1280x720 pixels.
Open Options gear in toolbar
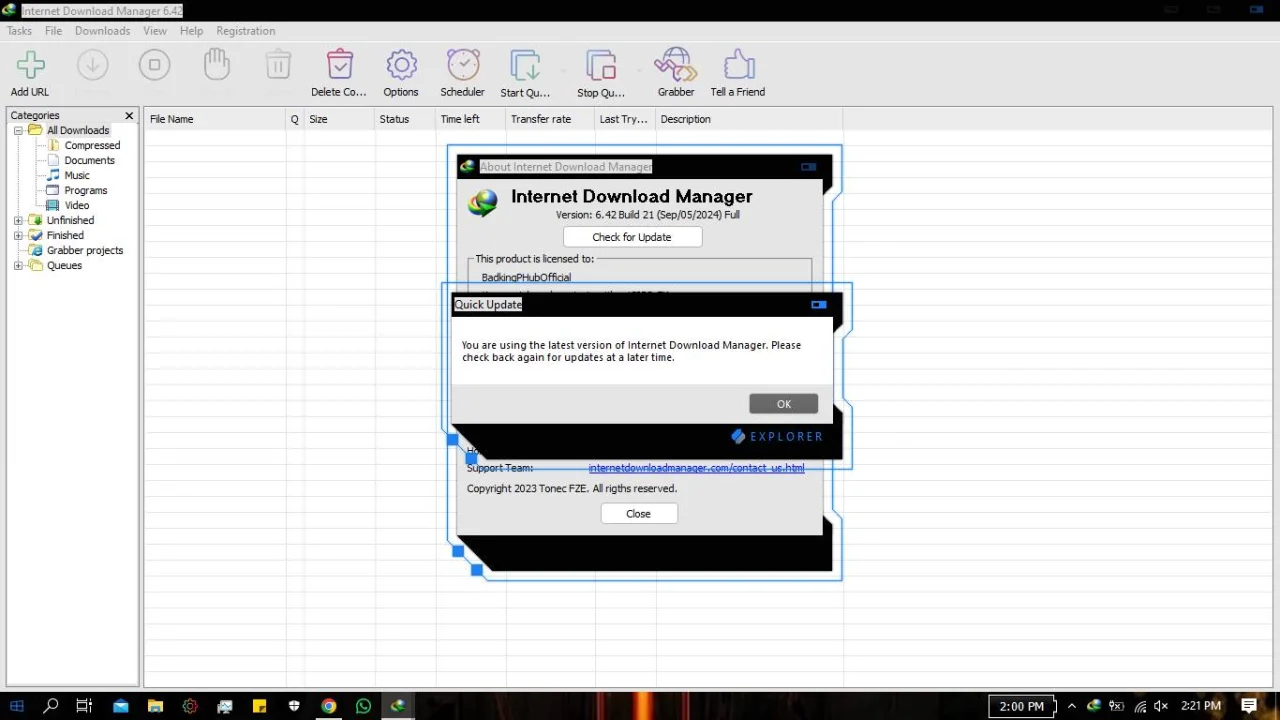point(401,66)
